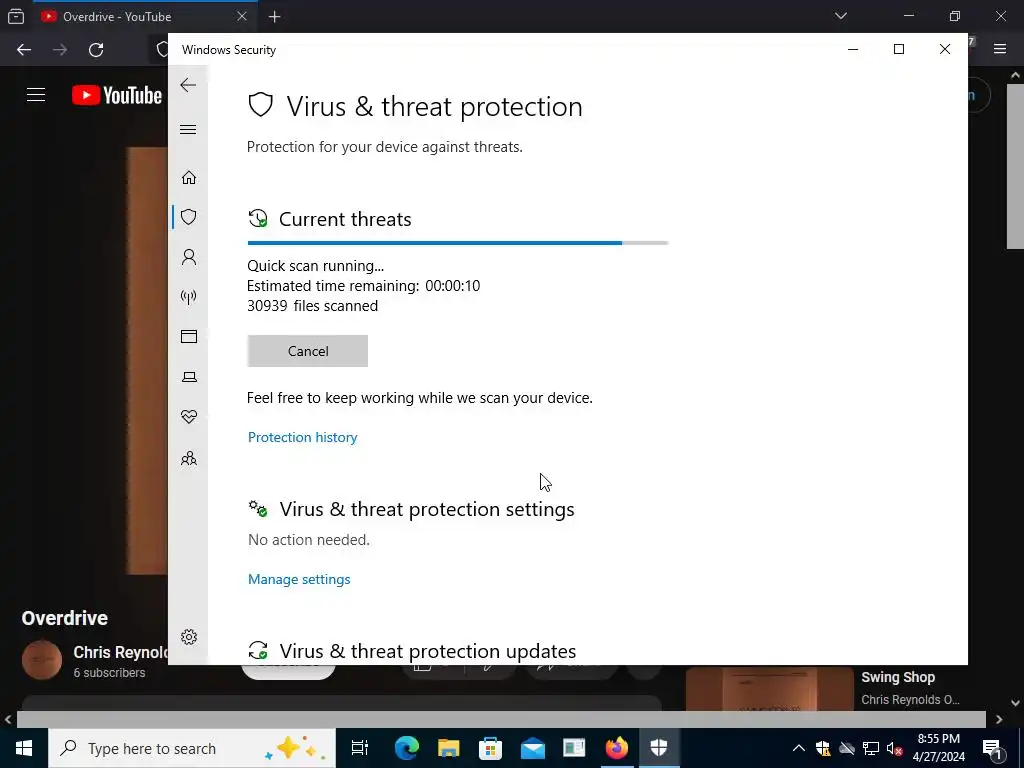Open the Windows Start menu

tap(24, 748)
